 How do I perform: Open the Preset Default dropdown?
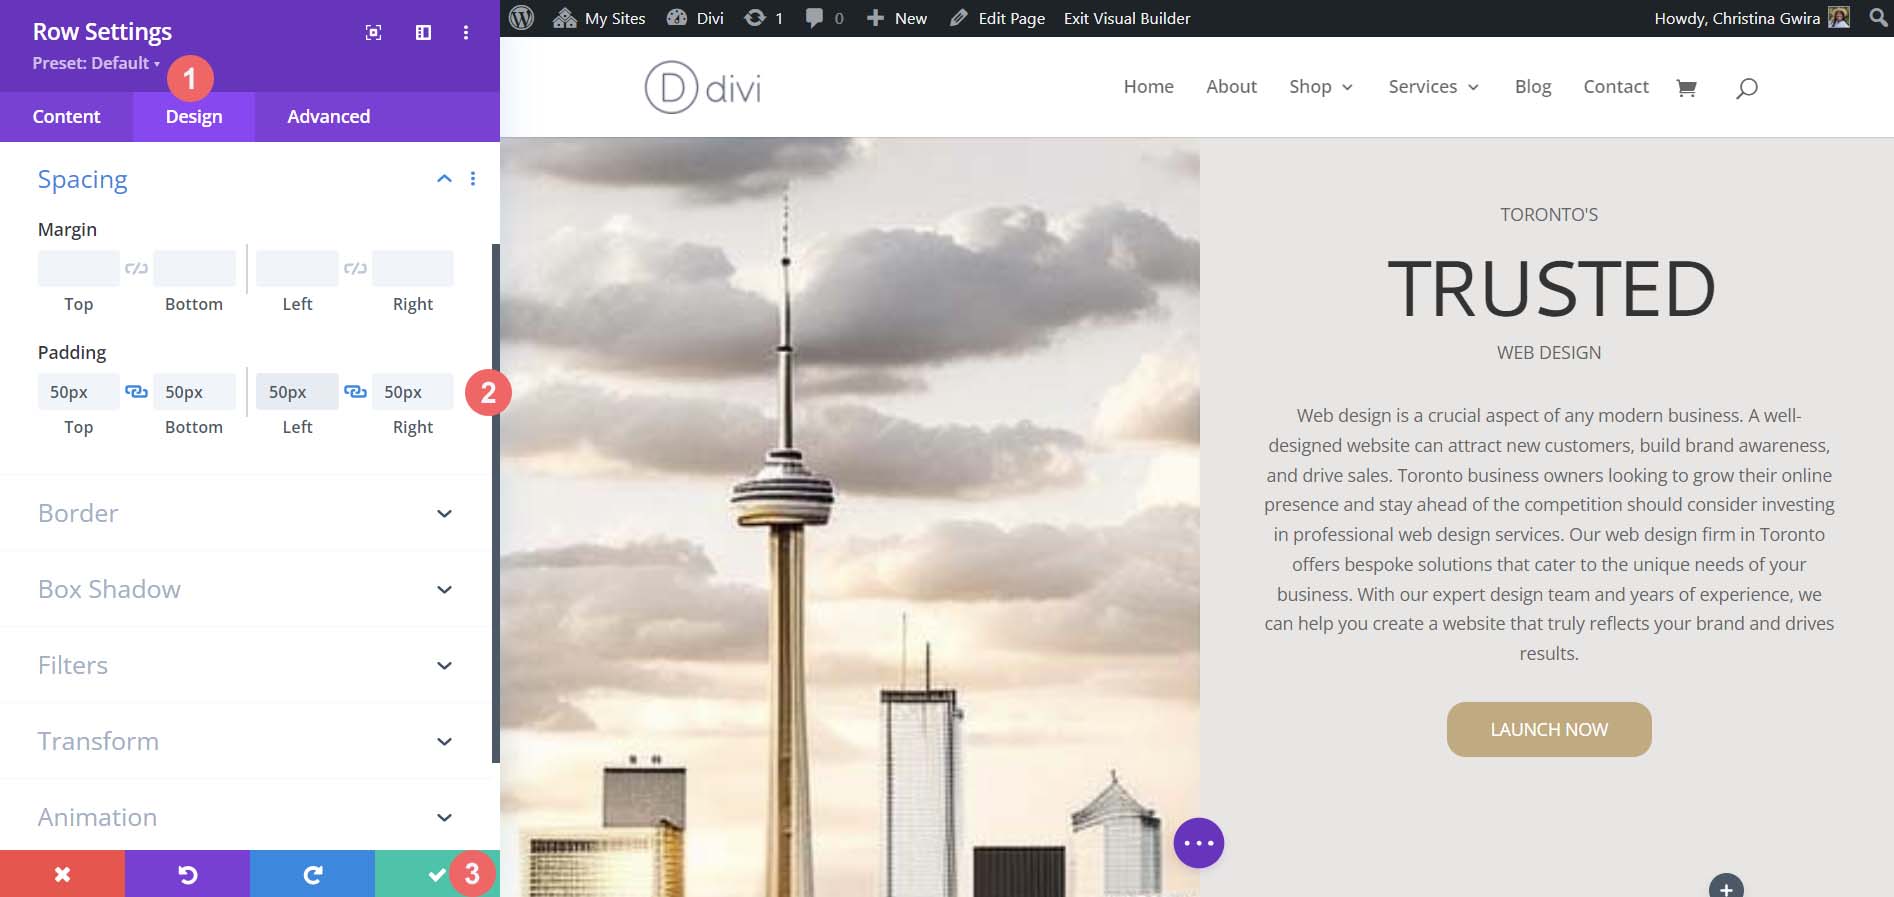click(x=96, y=63)
